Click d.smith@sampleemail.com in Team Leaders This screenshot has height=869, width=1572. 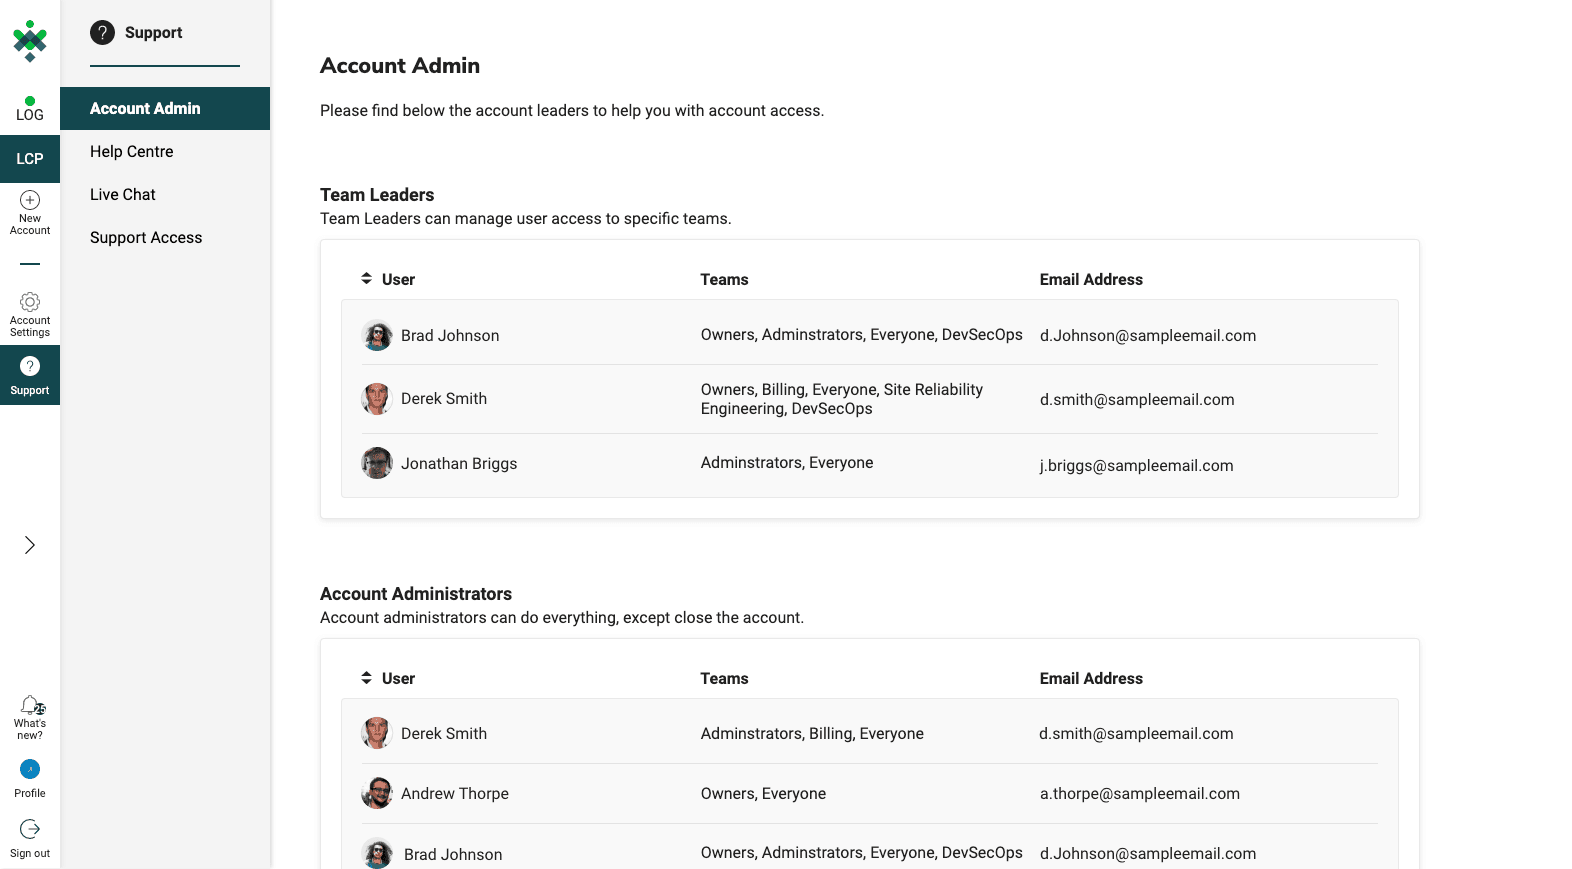pyautogui.click(x=1137, y=400)
